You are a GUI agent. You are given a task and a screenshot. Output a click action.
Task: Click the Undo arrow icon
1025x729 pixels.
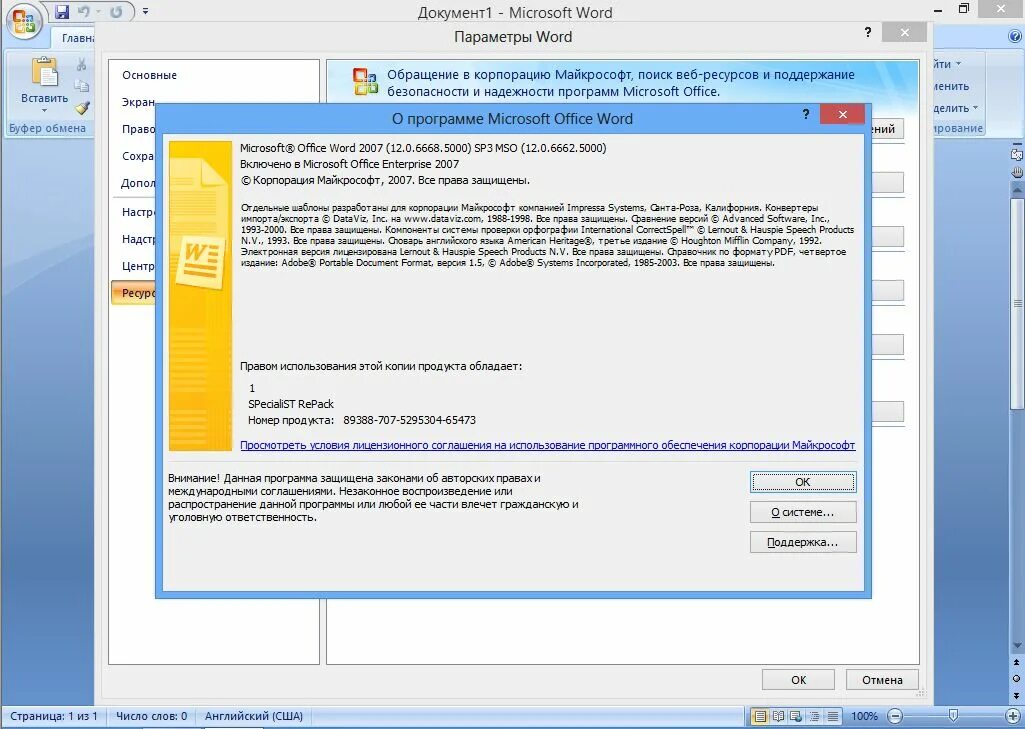pos(84,11)
